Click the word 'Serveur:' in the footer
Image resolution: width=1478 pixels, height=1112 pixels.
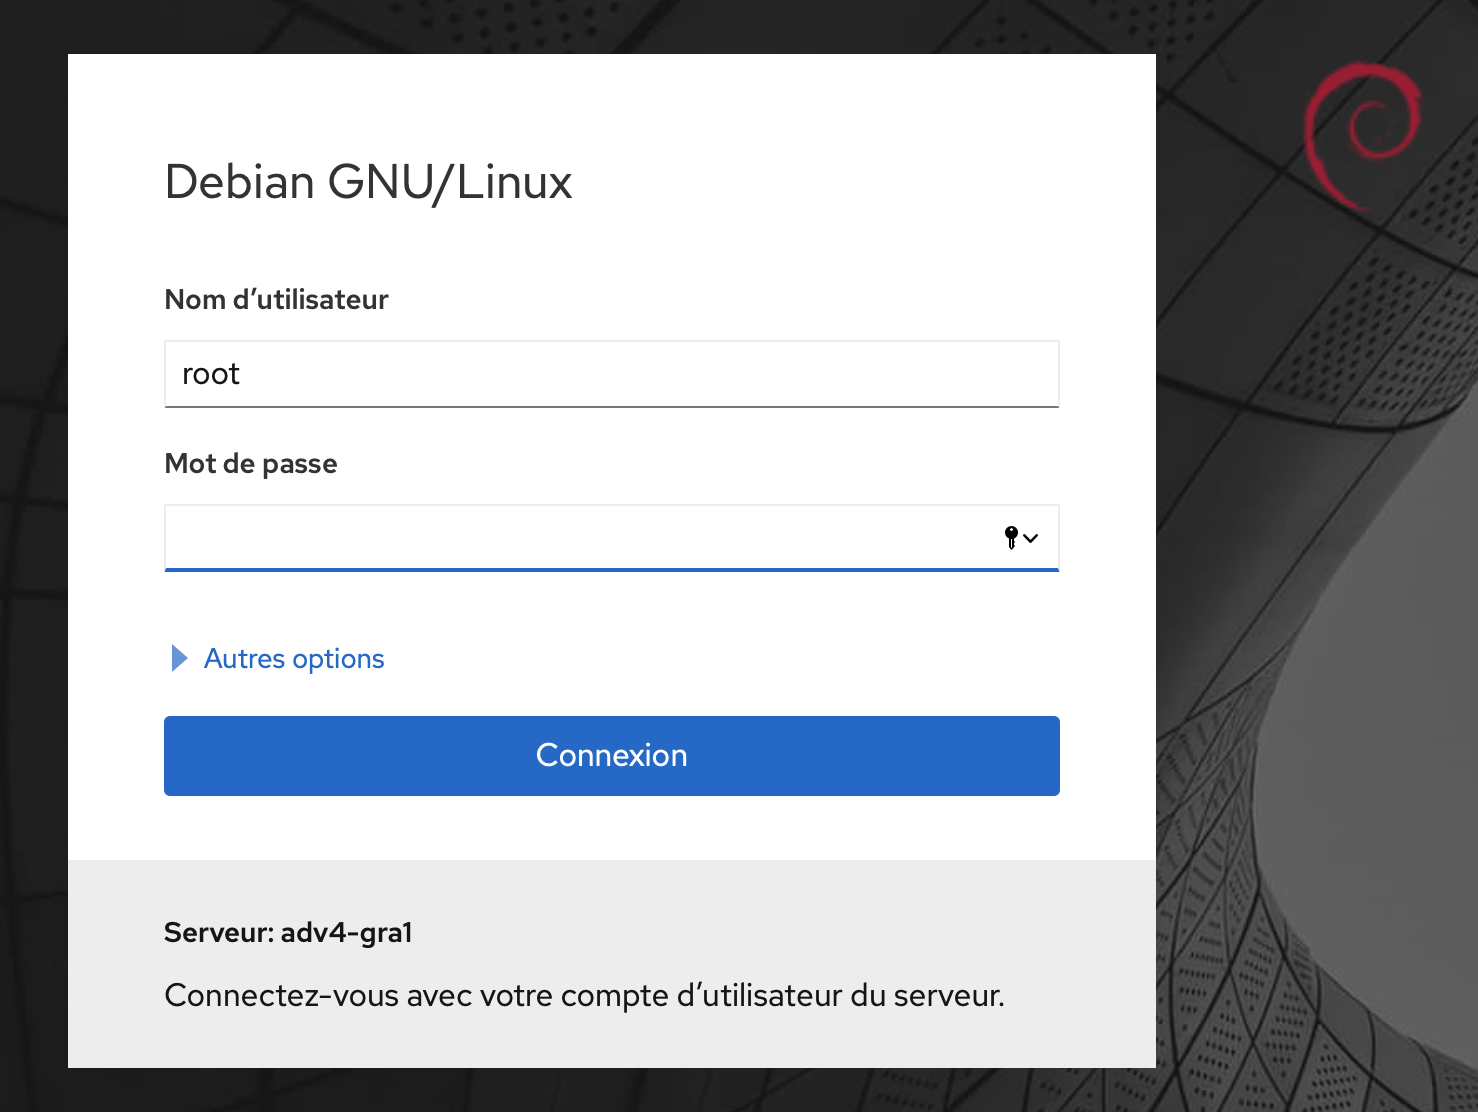219,933
